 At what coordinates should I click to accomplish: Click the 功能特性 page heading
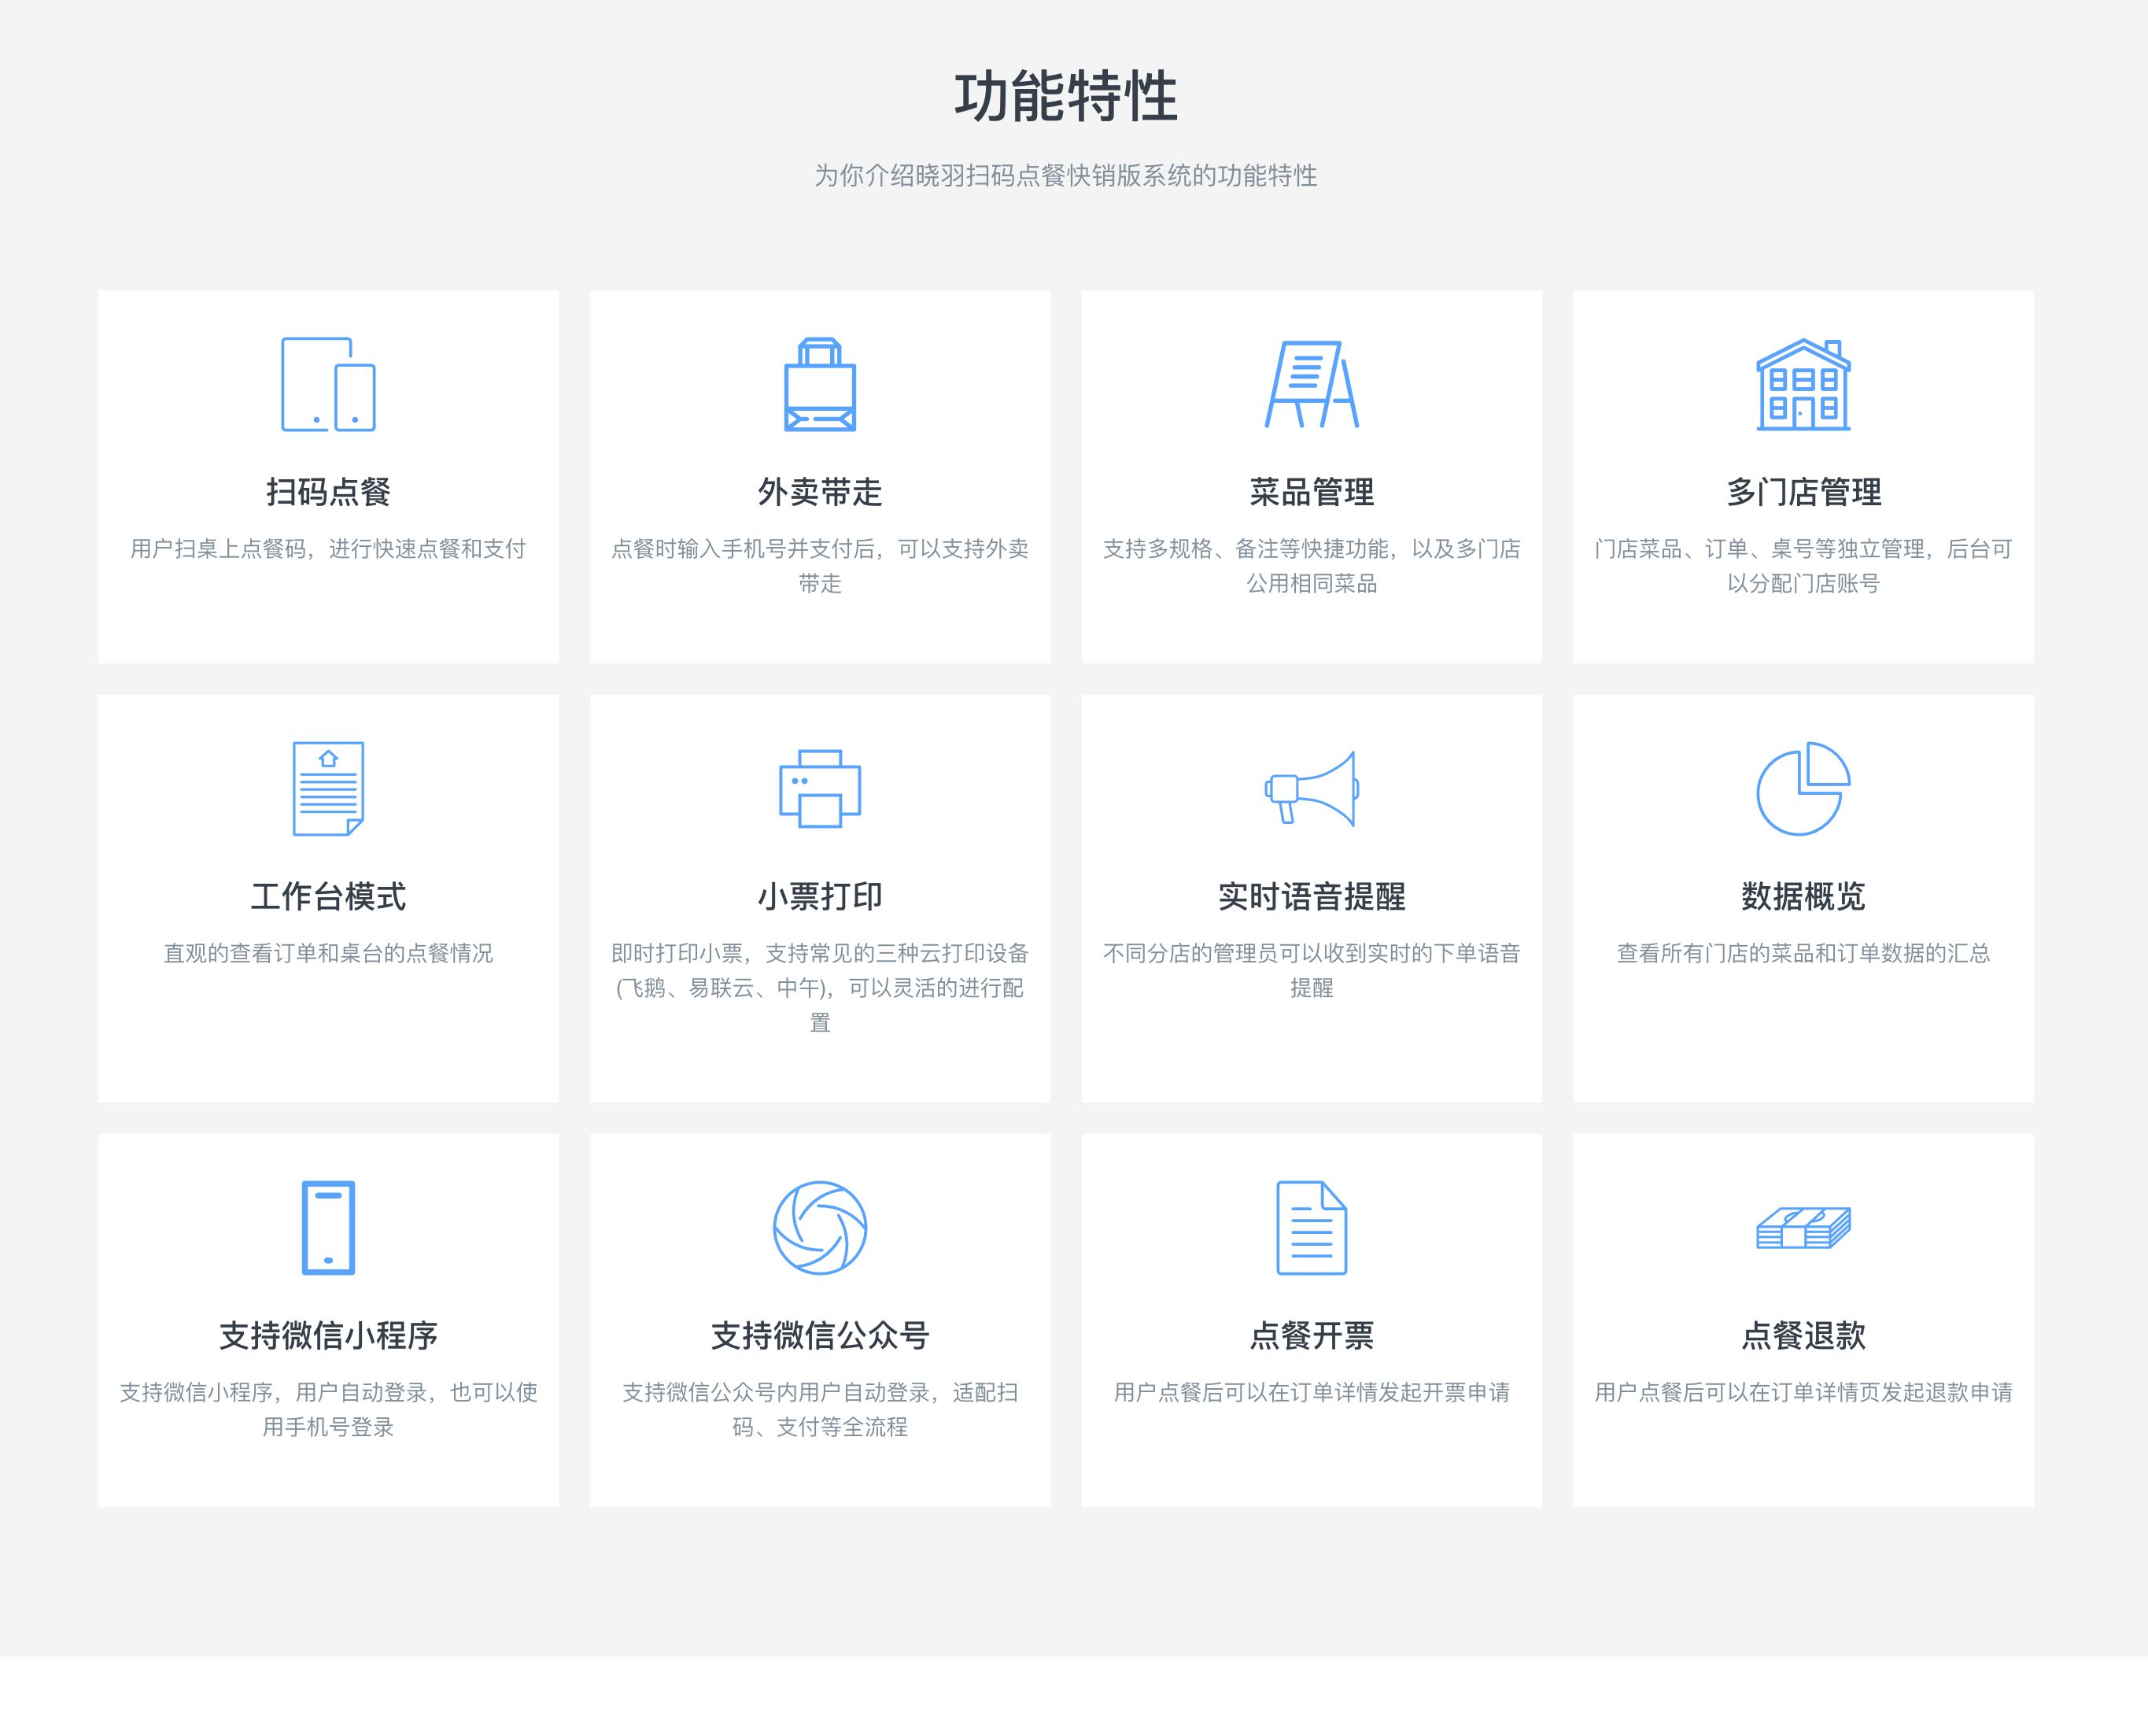[x=1065, y=97]
